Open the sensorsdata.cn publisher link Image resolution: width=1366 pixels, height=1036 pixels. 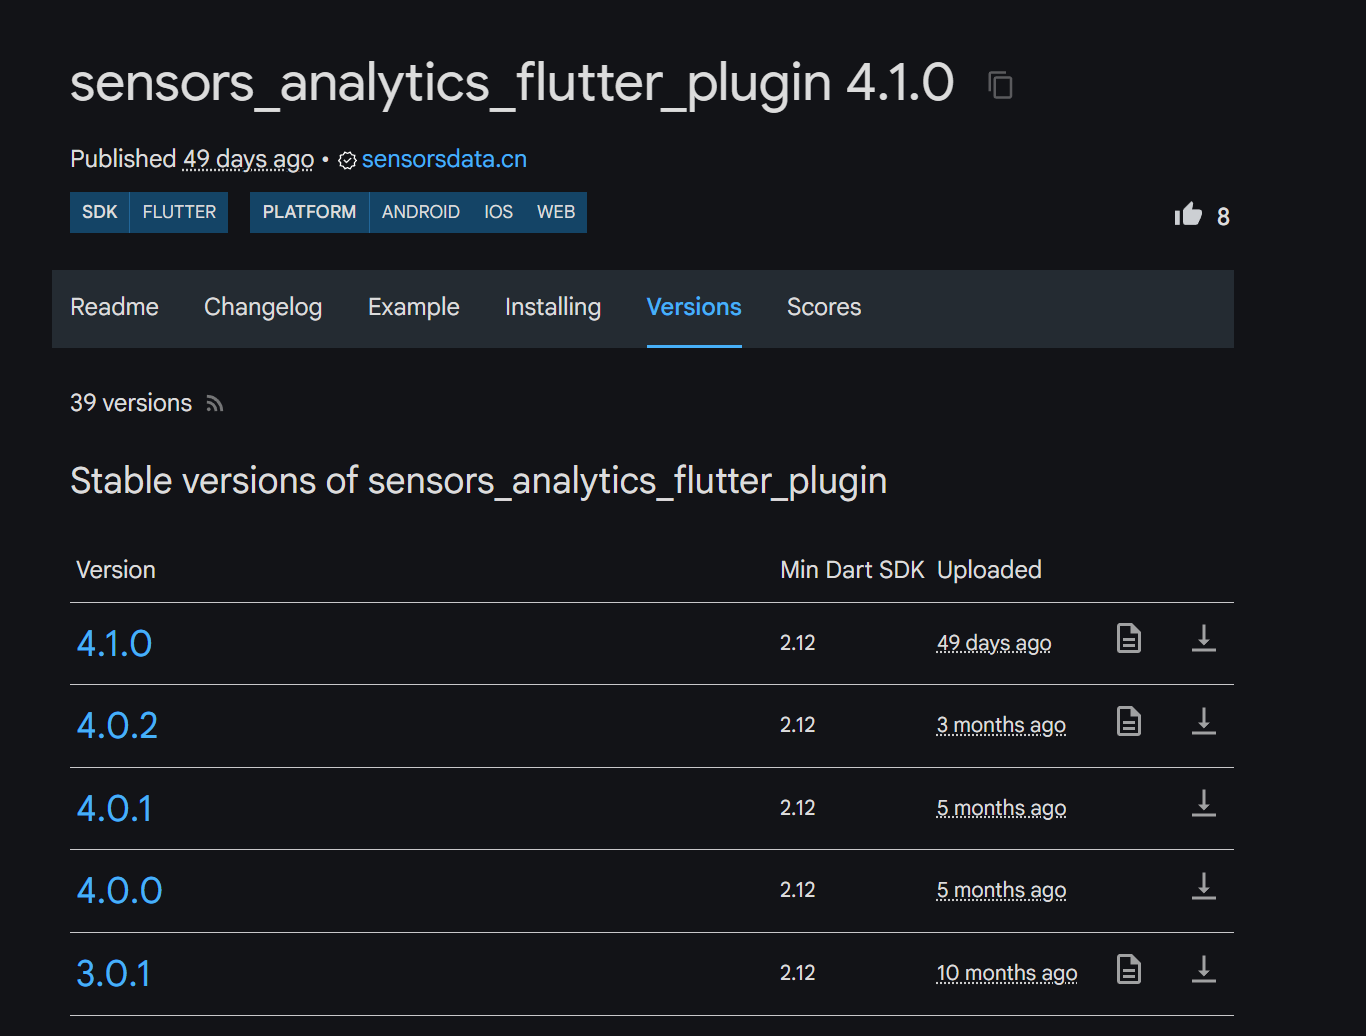tap(444, 160)
